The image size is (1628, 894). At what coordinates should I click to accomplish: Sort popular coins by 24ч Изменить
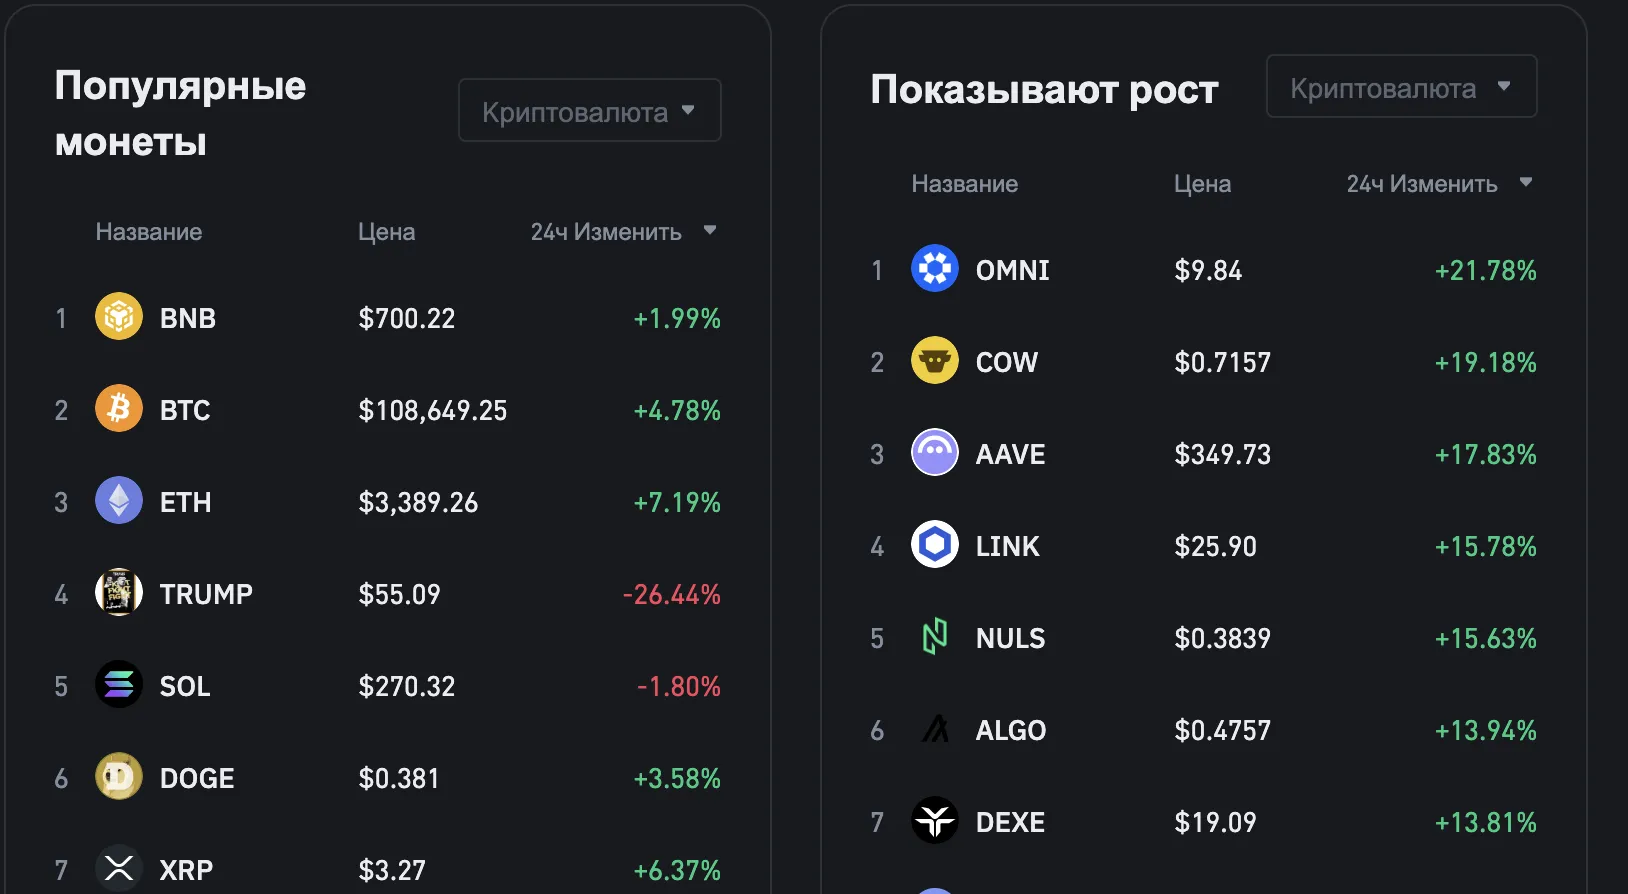(x=623, y=232)
